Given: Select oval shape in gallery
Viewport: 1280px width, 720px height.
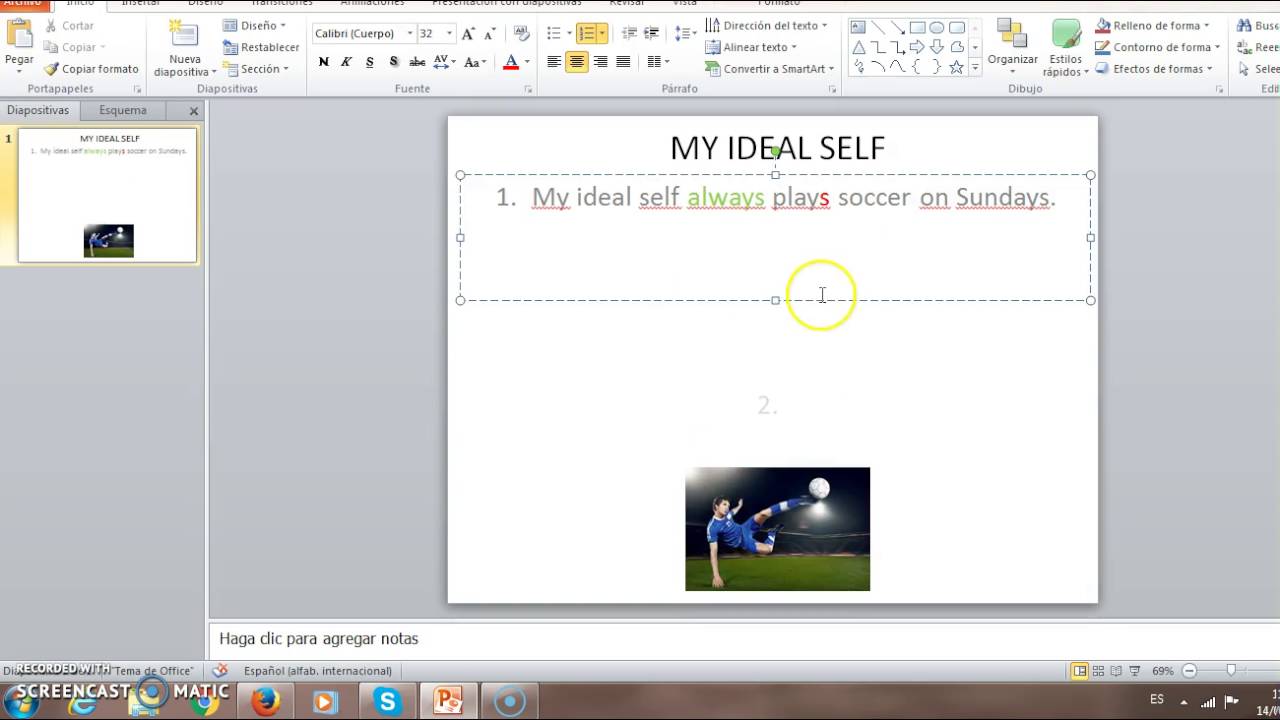Looking at the screenshot, I should pos(937,27).
